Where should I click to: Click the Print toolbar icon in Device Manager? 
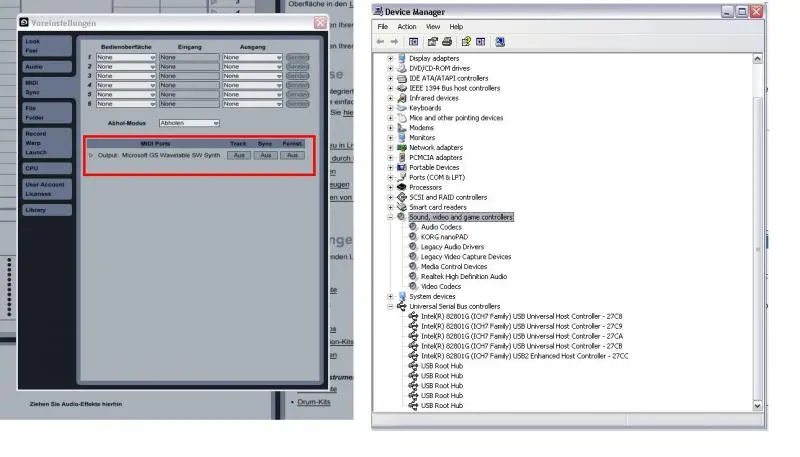[445, 42]
